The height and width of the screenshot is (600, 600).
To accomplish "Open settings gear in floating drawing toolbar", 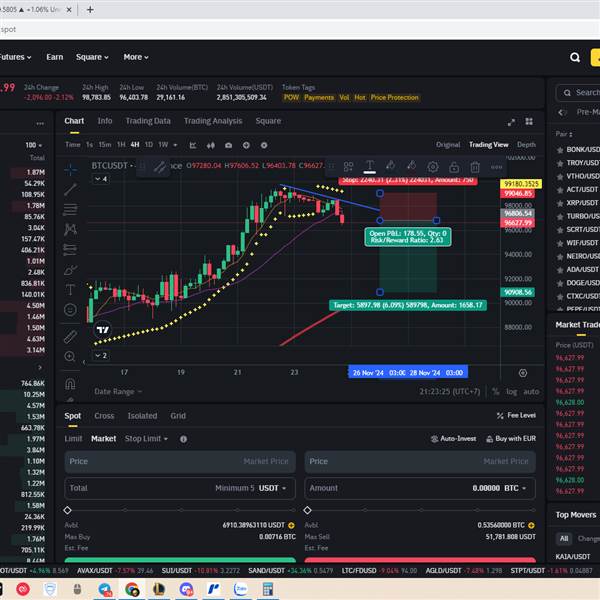I will (x=433, y=167).
